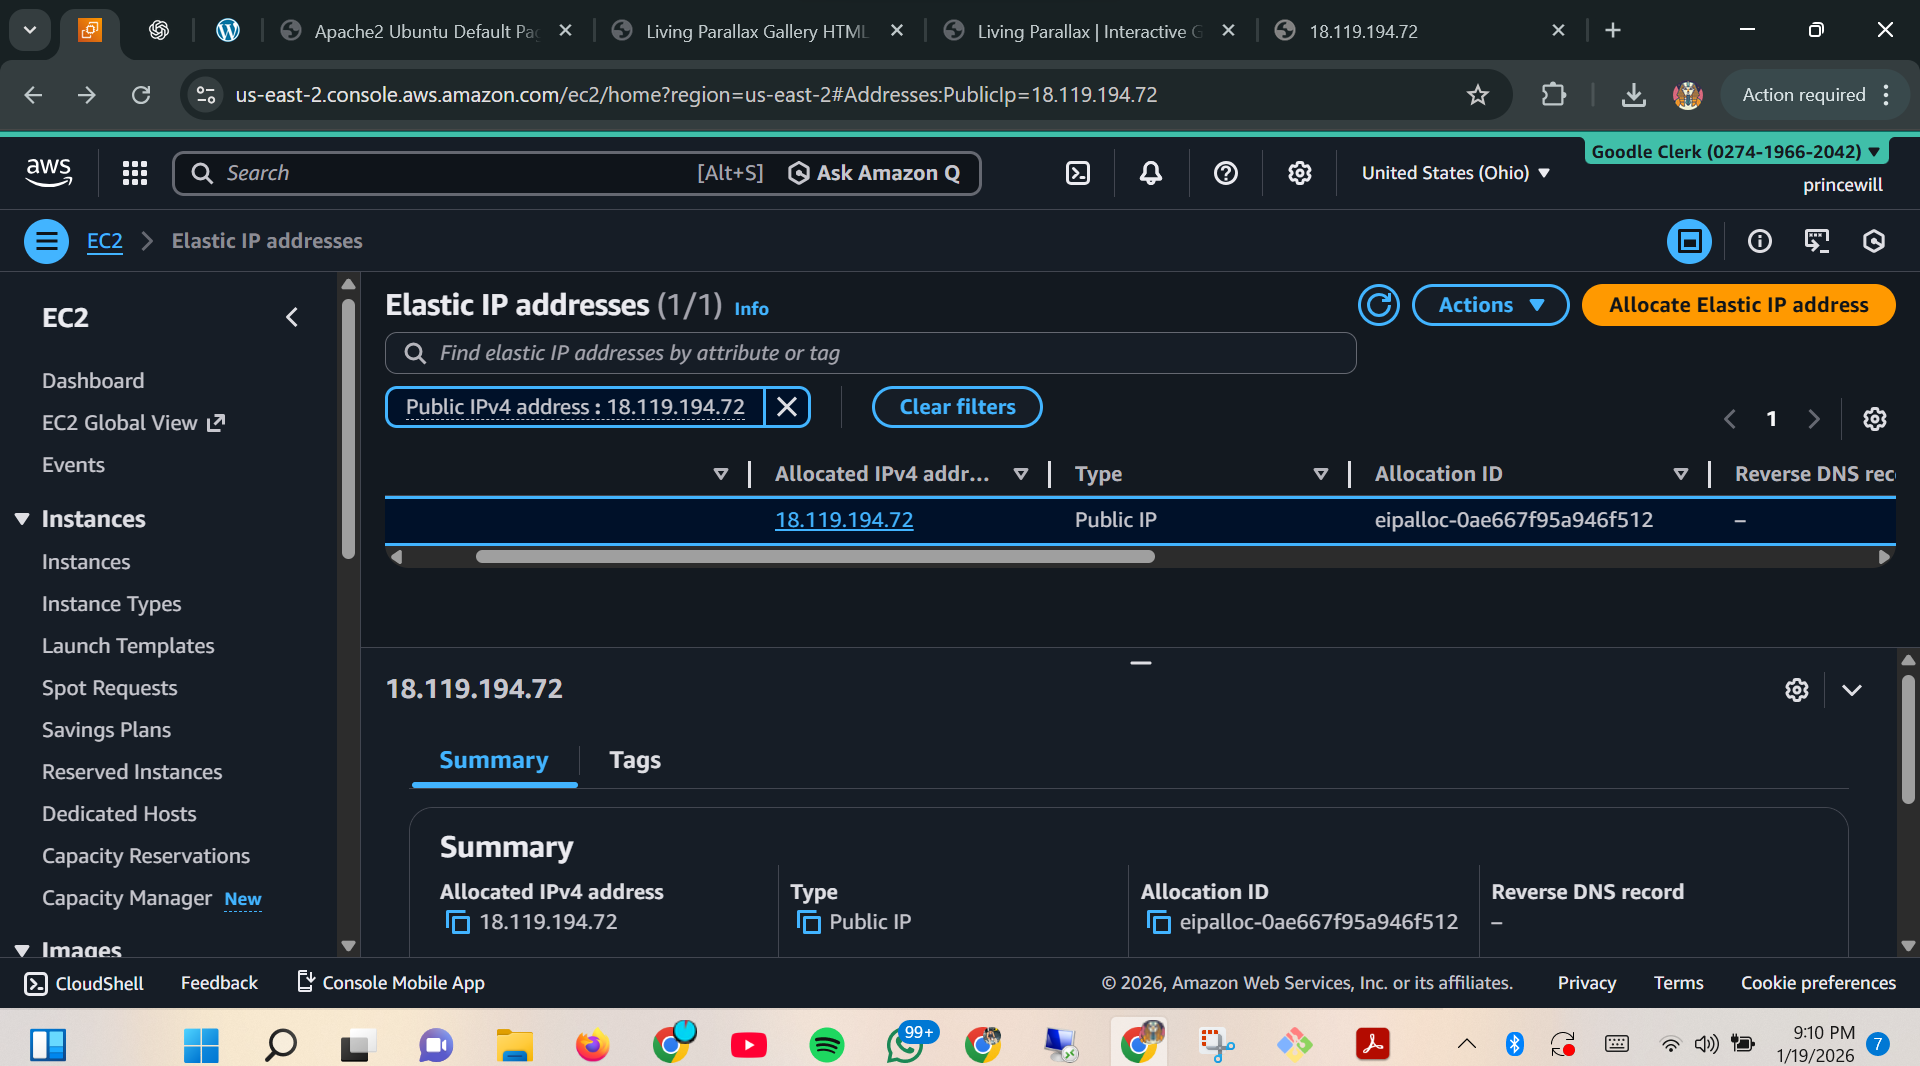Switch to Apache2 Ubuntu Default Page tab
Screen dimensions: 1920x1066
point(426,31)
